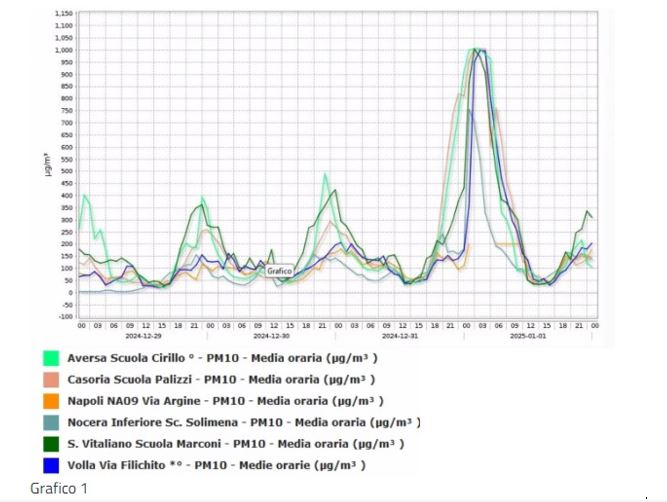Click the 2024-12-30 date axis label
The image size is (667, 502).
(x=271, y=336)
